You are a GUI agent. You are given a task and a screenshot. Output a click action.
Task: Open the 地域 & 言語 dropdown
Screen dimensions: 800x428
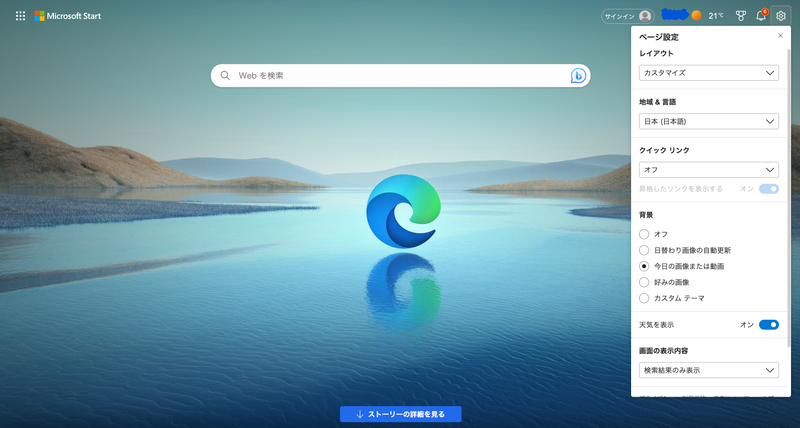tap(708, 121)
